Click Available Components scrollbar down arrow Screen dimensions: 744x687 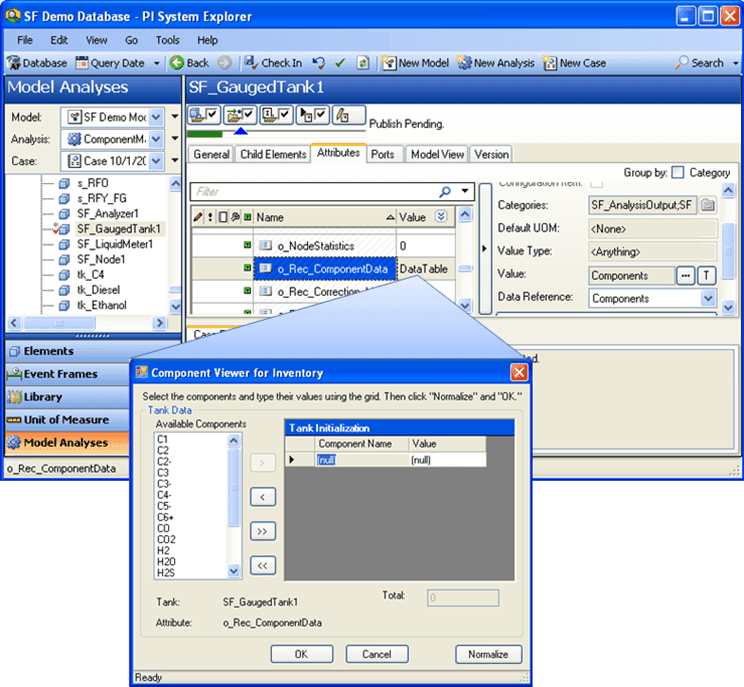tap(233, 571)
